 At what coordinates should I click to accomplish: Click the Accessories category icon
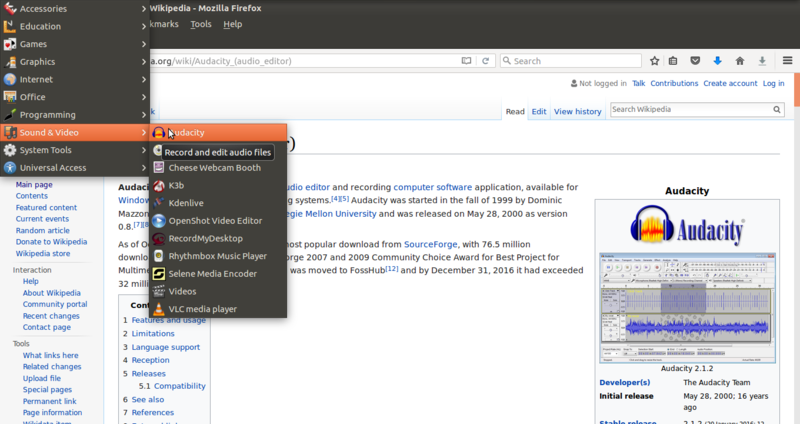coord(10,9)
